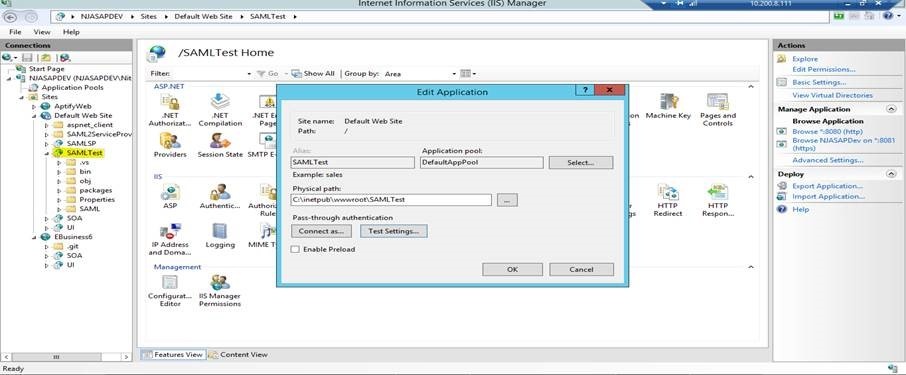Viewport: 906px width, 375px height.
Task: Select the Start Page tree item
Action: click(x=46, y=69)
